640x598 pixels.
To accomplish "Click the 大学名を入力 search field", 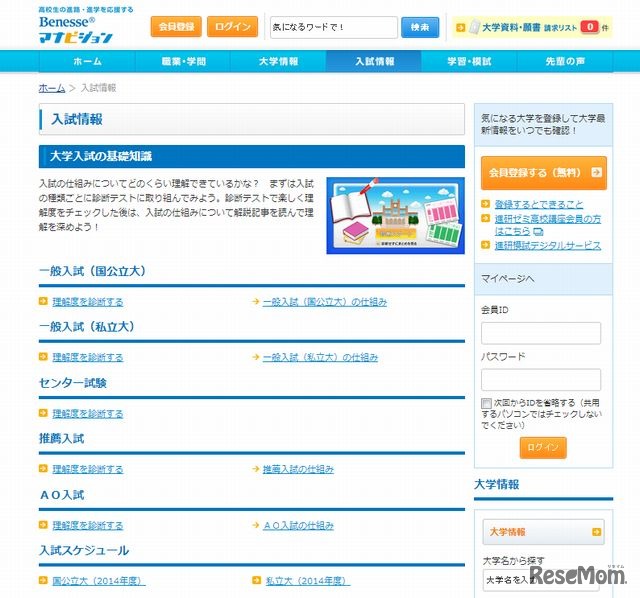I will click(x=541, y=580).
